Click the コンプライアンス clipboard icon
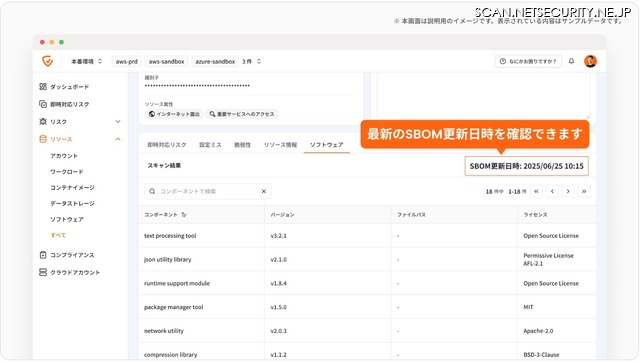This screenshot has height=362, width=640. tap(43, 255)
